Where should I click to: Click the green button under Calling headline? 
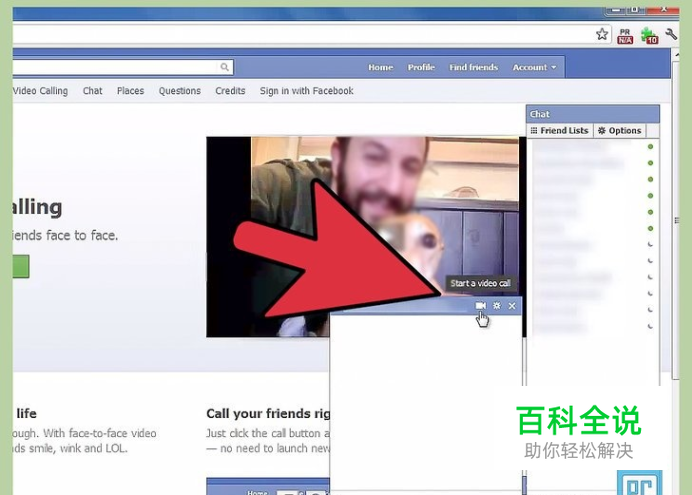(x=21, y=266)
